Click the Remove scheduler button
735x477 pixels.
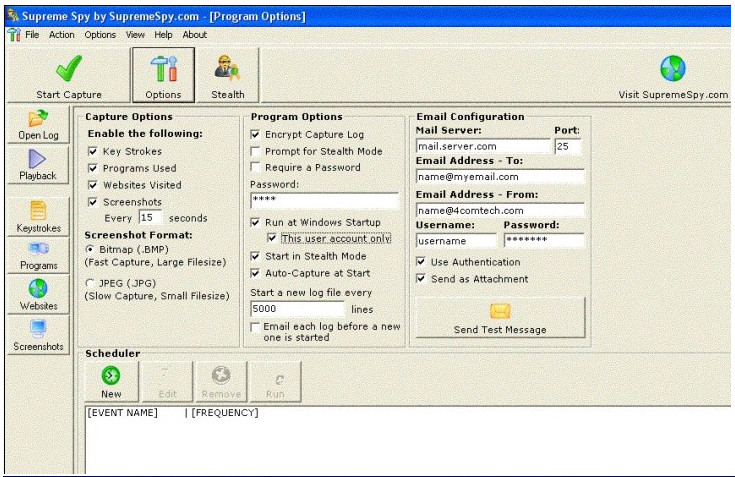pos(221,382)
